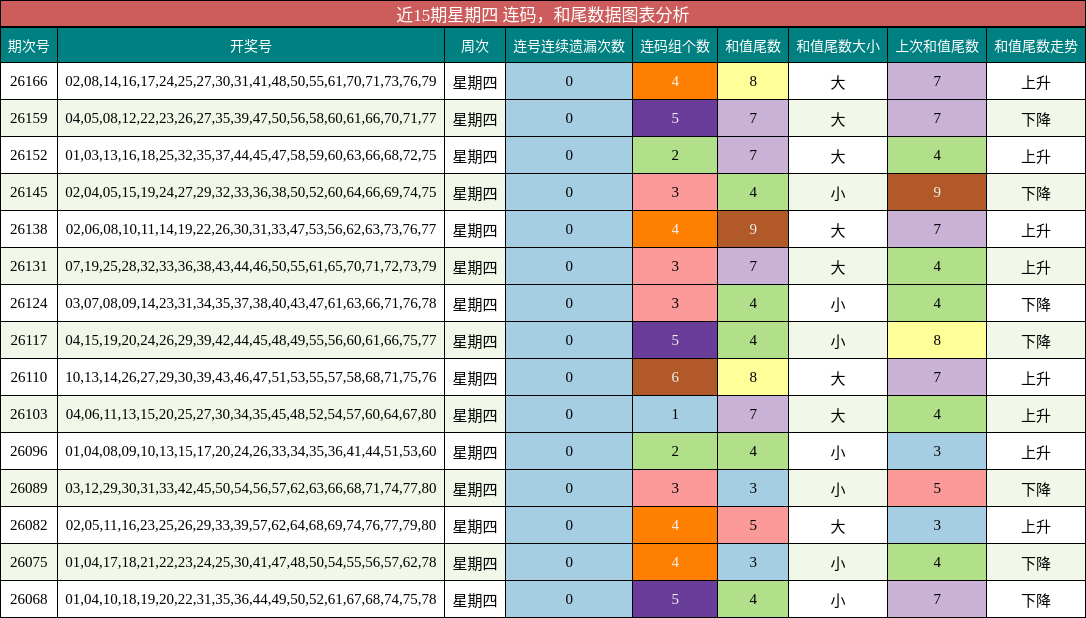Click draw numbers starting 10,13,14,26,27 for 26110
The height and width of the screenshot is (618, 1086).
coord(251,378)
